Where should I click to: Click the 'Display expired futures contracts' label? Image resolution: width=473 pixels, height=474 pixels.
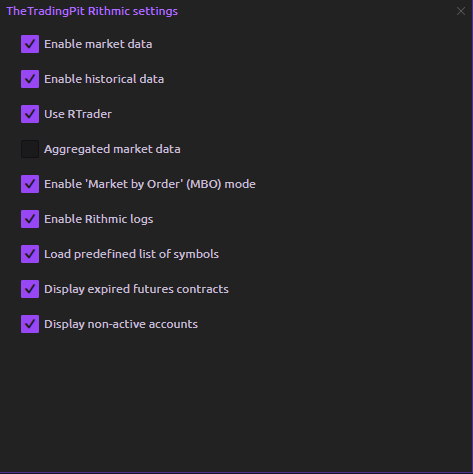[136, 289]
